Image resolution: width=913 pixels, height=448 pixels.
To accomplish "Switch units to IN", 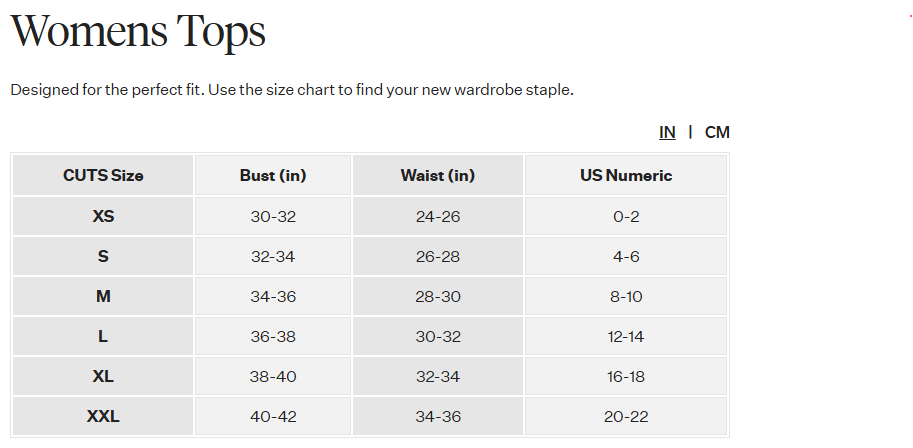I will point(667,132).
